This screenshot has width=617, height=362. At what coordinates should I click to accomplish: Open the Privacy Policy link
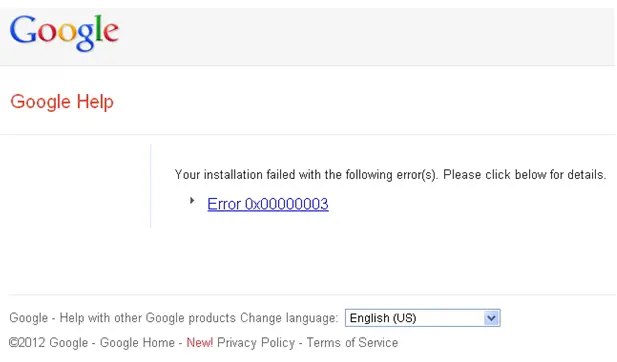256,343
